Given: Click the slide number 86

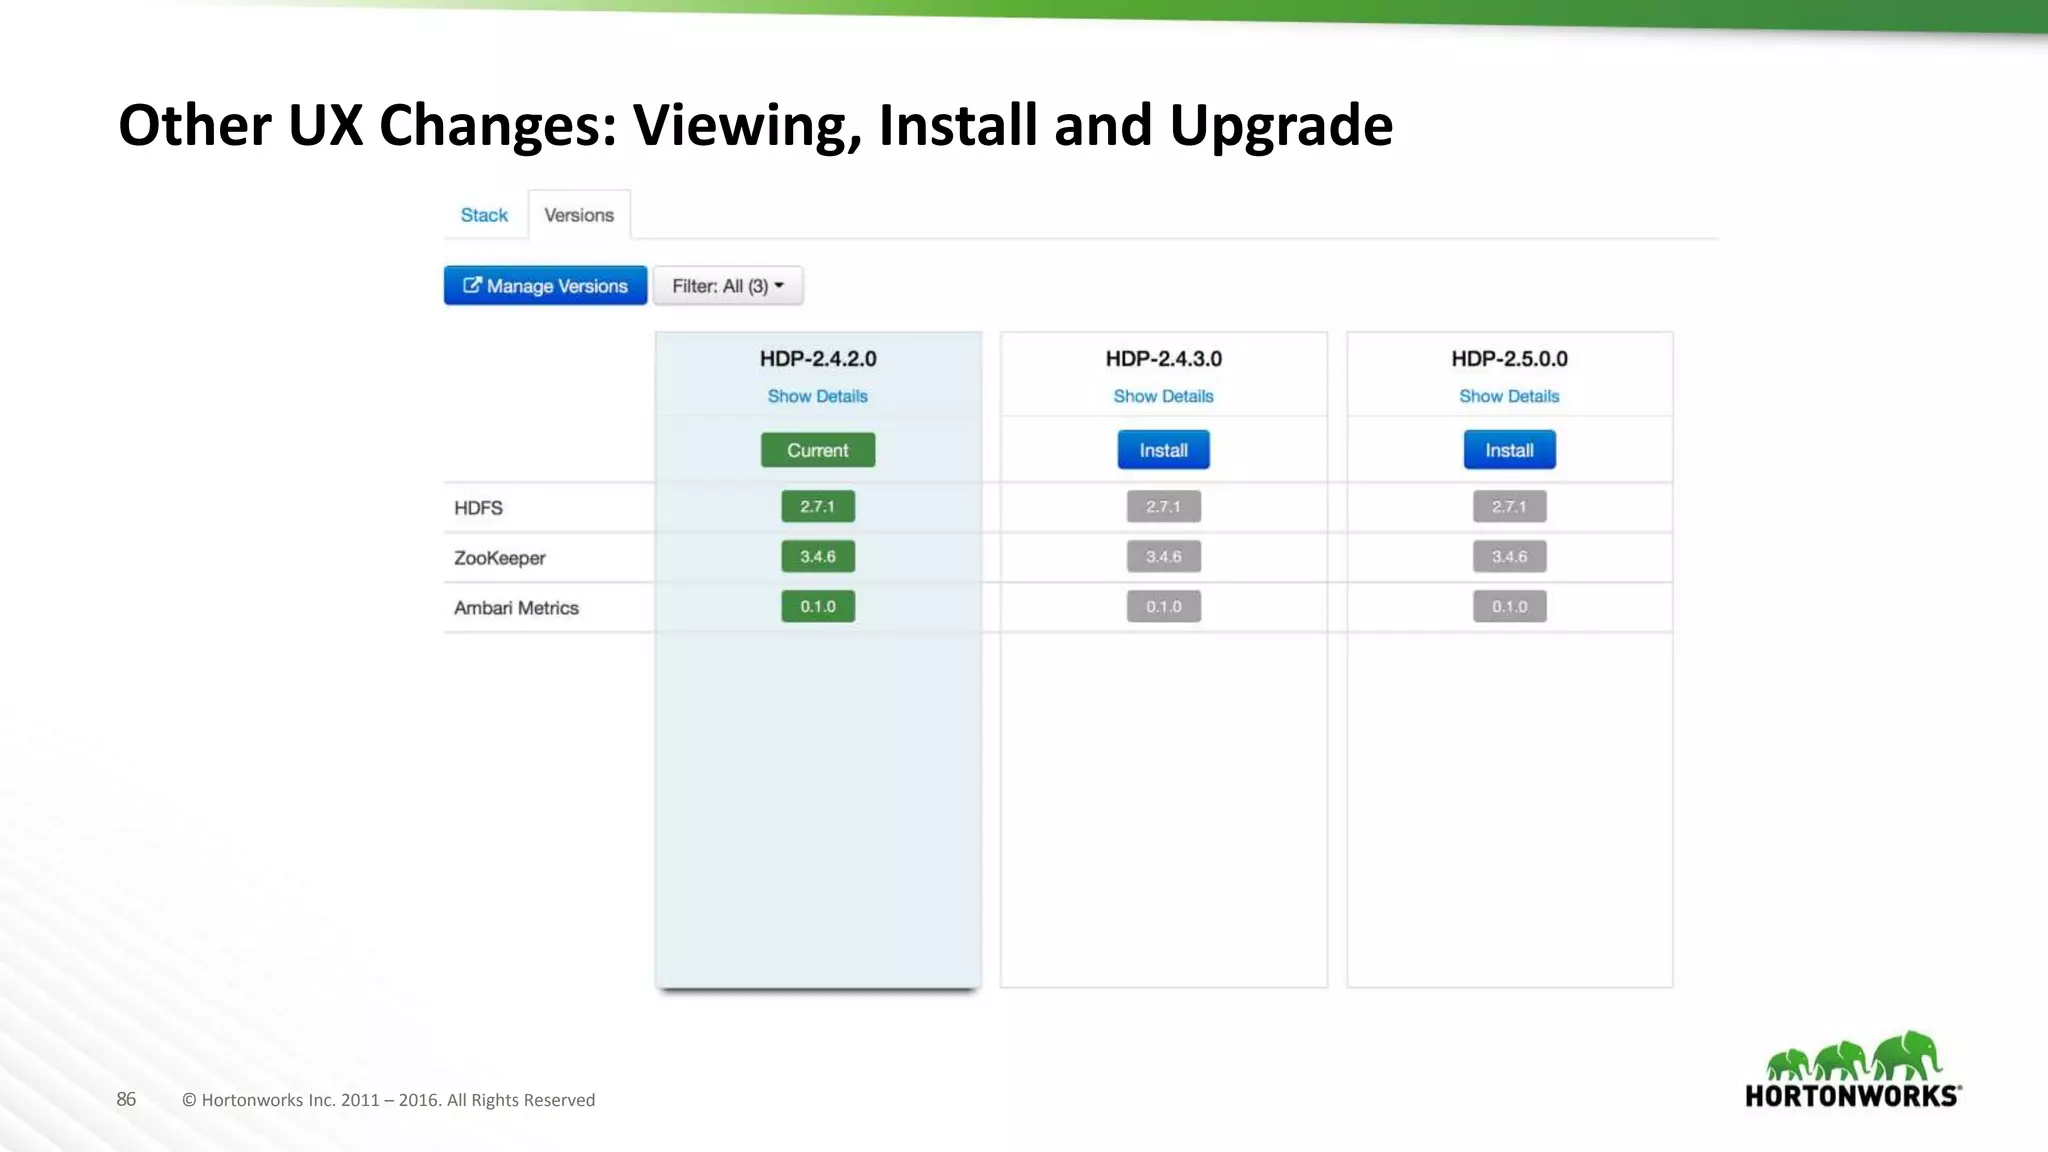Looking at the screenshot, I should pos(126,1099).
